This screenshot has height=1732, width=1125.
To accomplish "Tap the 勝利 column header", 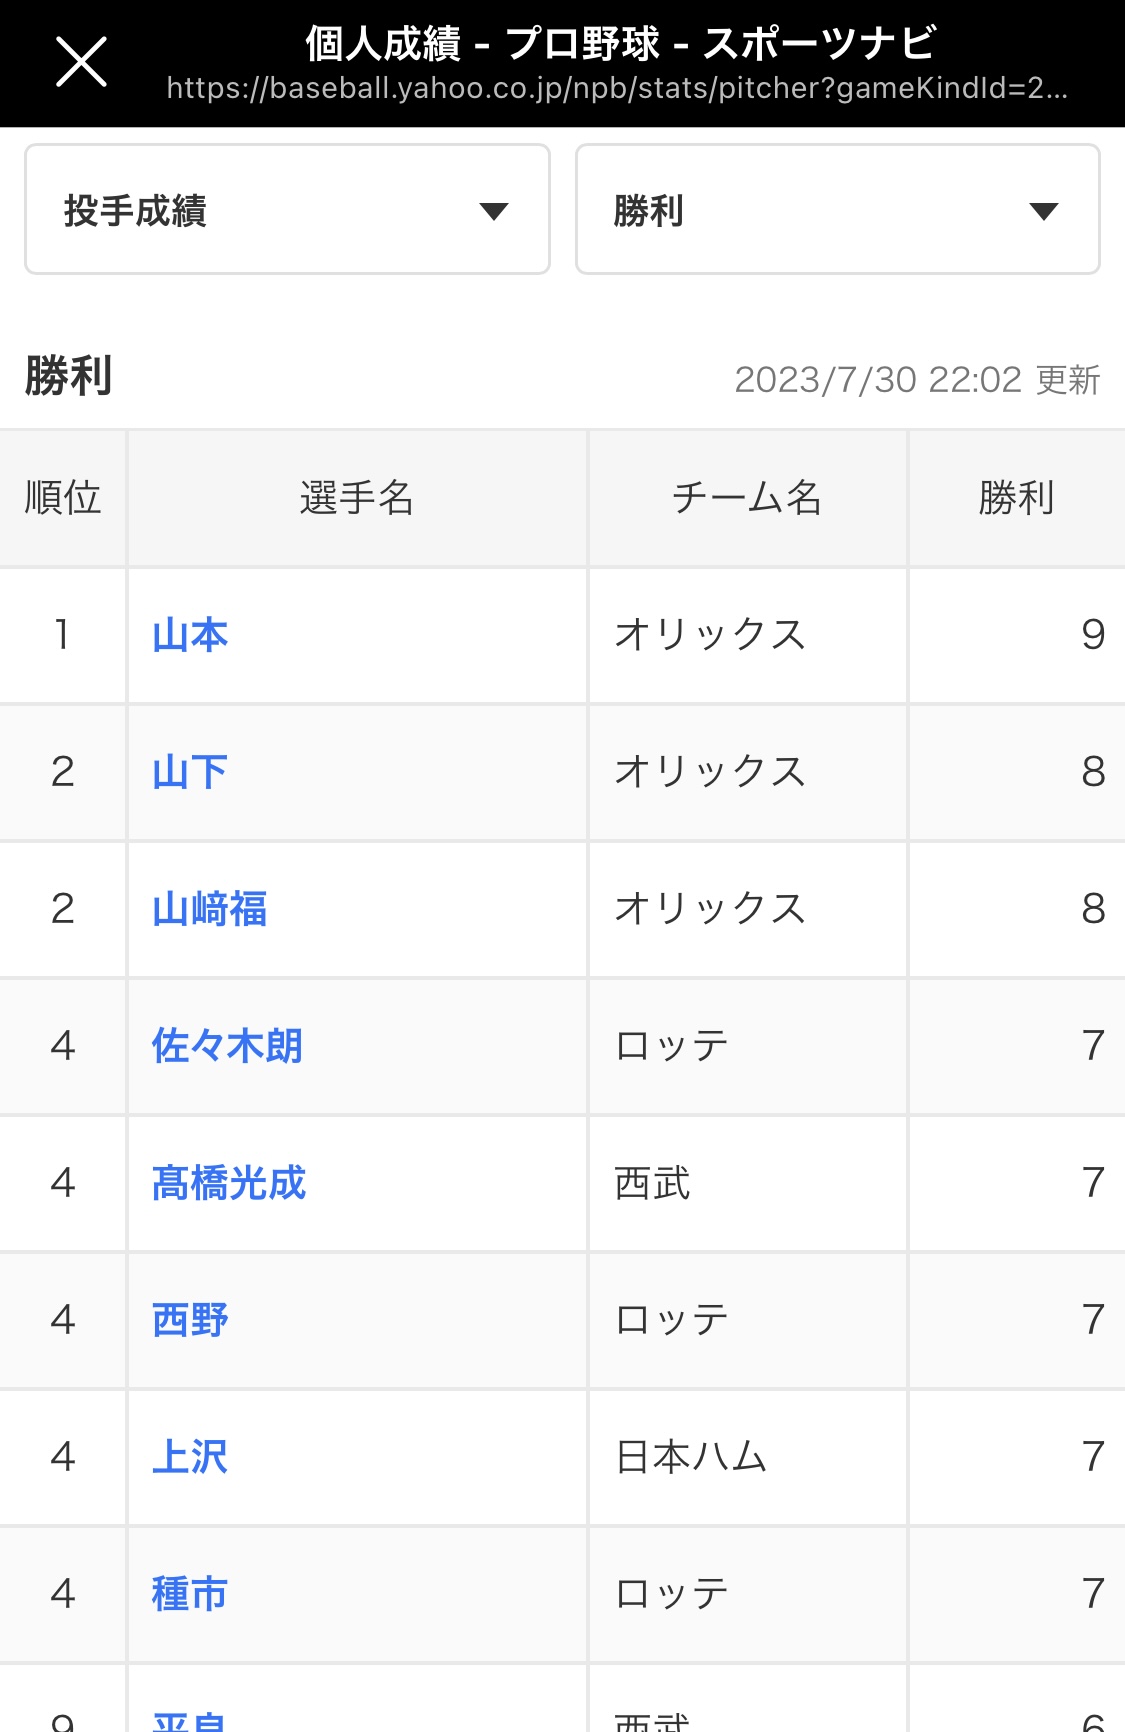I will click(x=1016, y=498).
